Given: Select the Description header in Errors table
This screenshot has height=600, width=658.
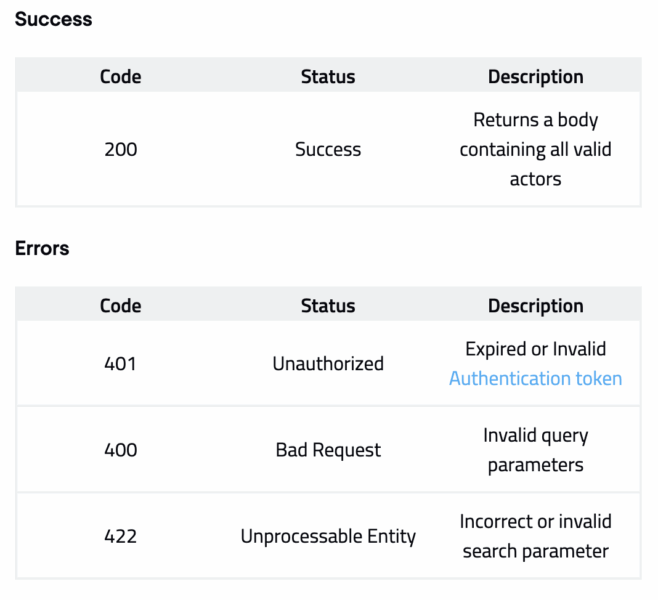Looking at the screenshot, I should click(x=535, y=306).
